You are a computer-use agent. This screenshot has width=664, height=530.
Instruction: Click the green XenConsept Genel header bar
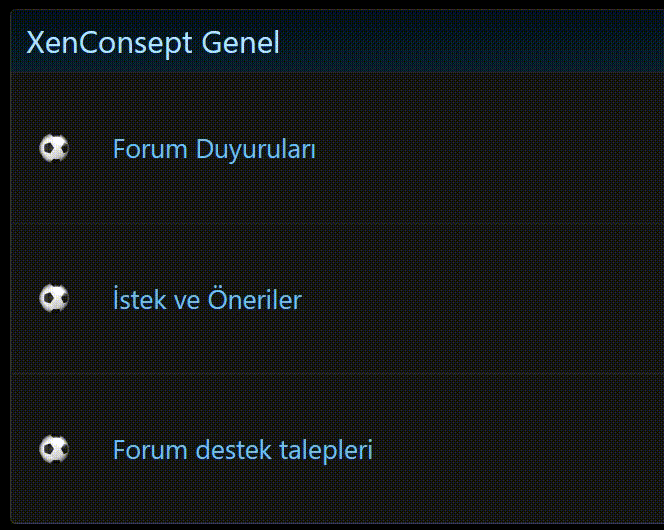[470, 43]
